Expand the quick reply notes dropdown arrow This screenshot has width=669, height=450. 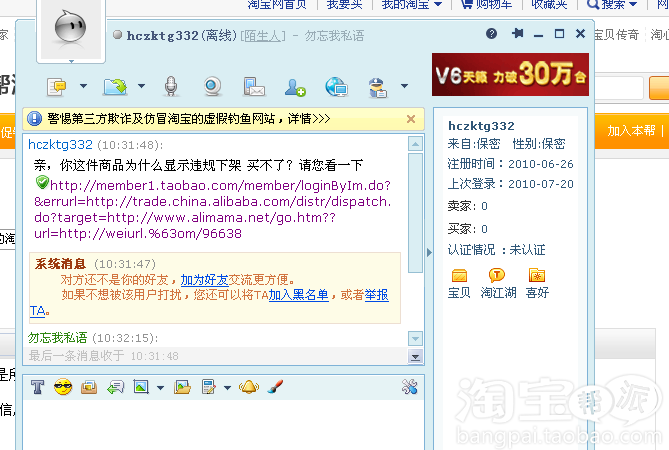[228, 387]
